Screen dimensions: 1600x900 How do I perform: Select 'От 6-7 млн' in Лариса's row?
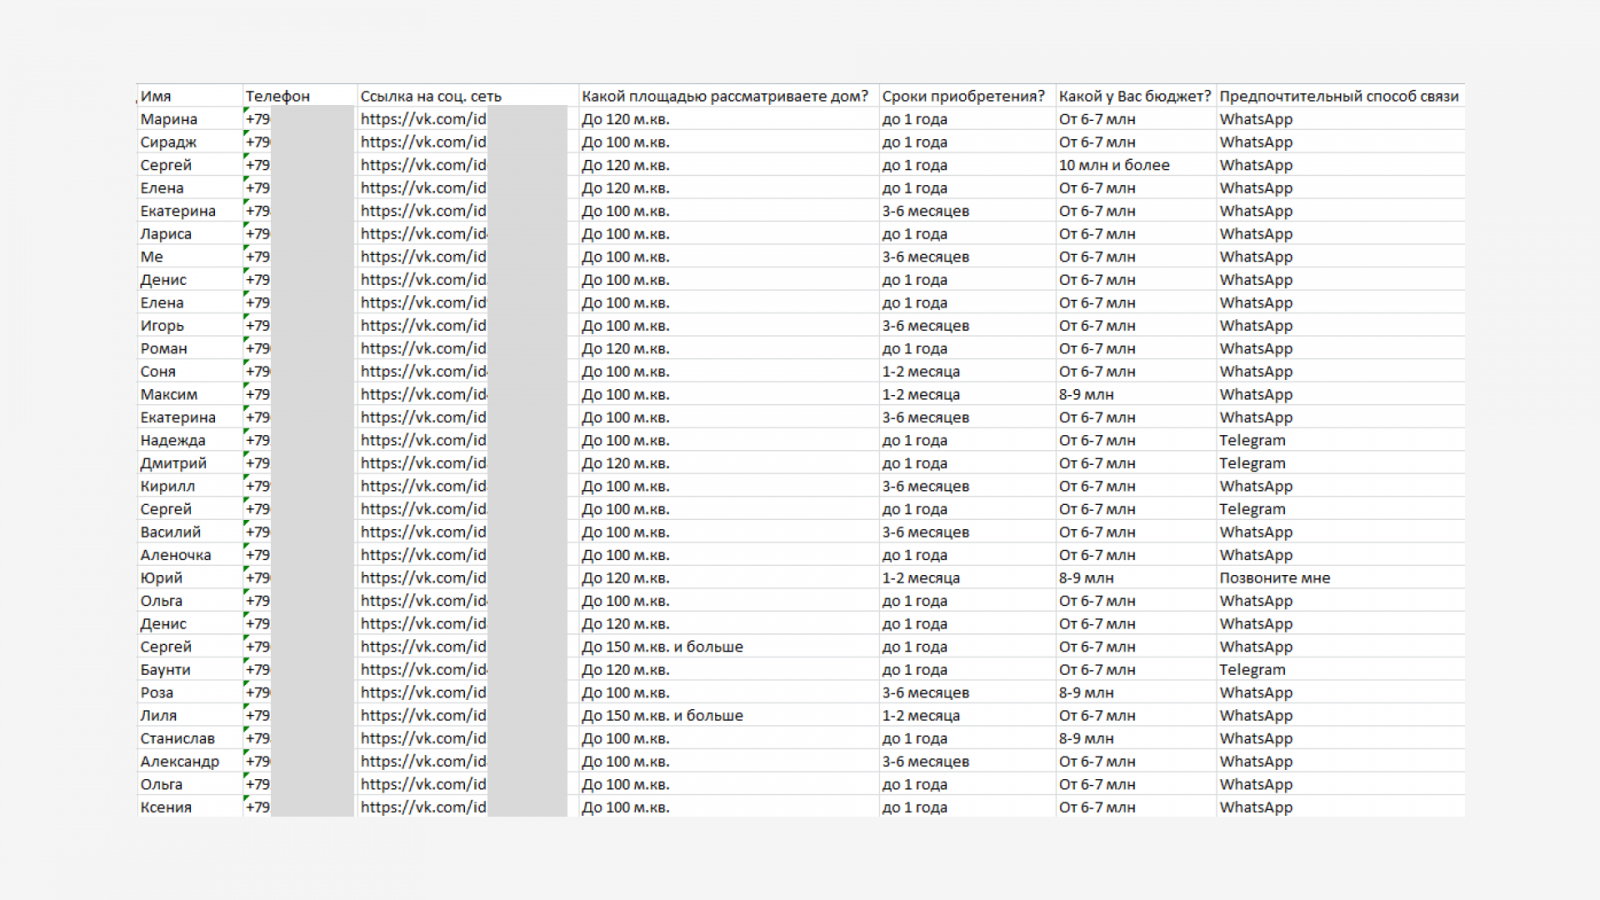tap(1097, 234)
